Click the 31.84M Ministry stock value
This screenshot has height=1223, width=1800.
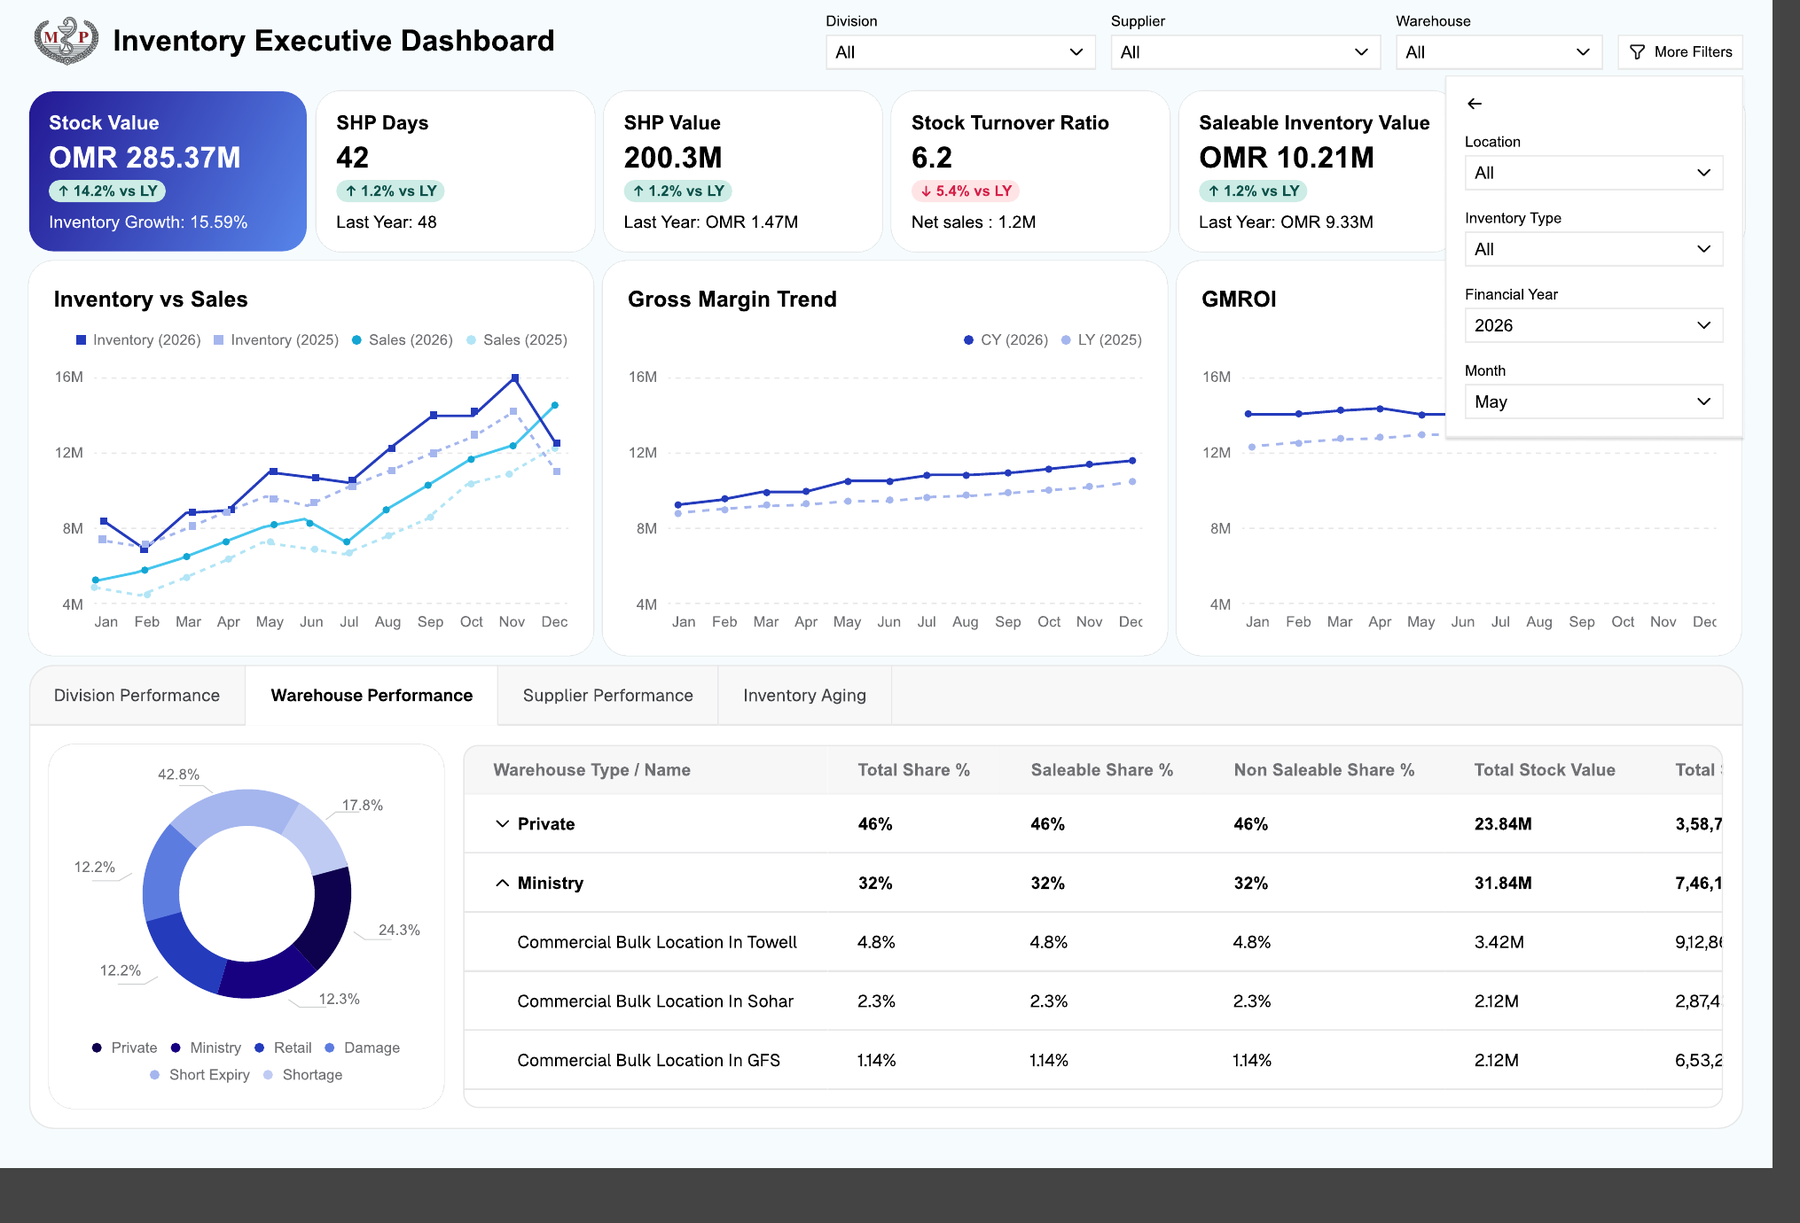(x=1503, y=883)
